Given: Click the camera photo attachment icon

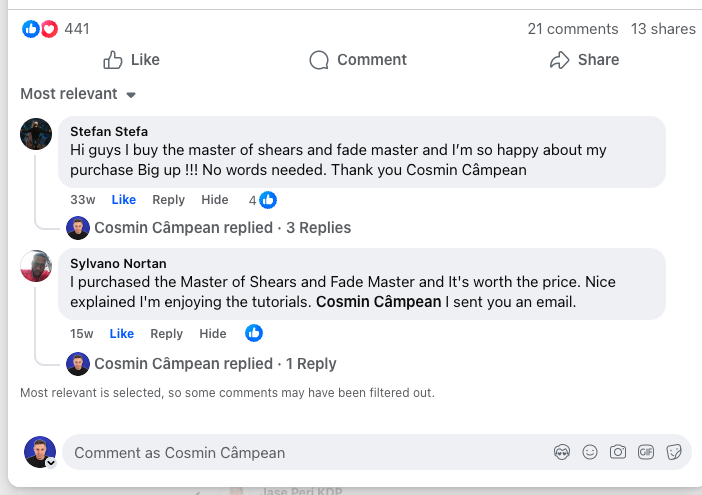Looking at the screenshot, I should coord(618,452).
